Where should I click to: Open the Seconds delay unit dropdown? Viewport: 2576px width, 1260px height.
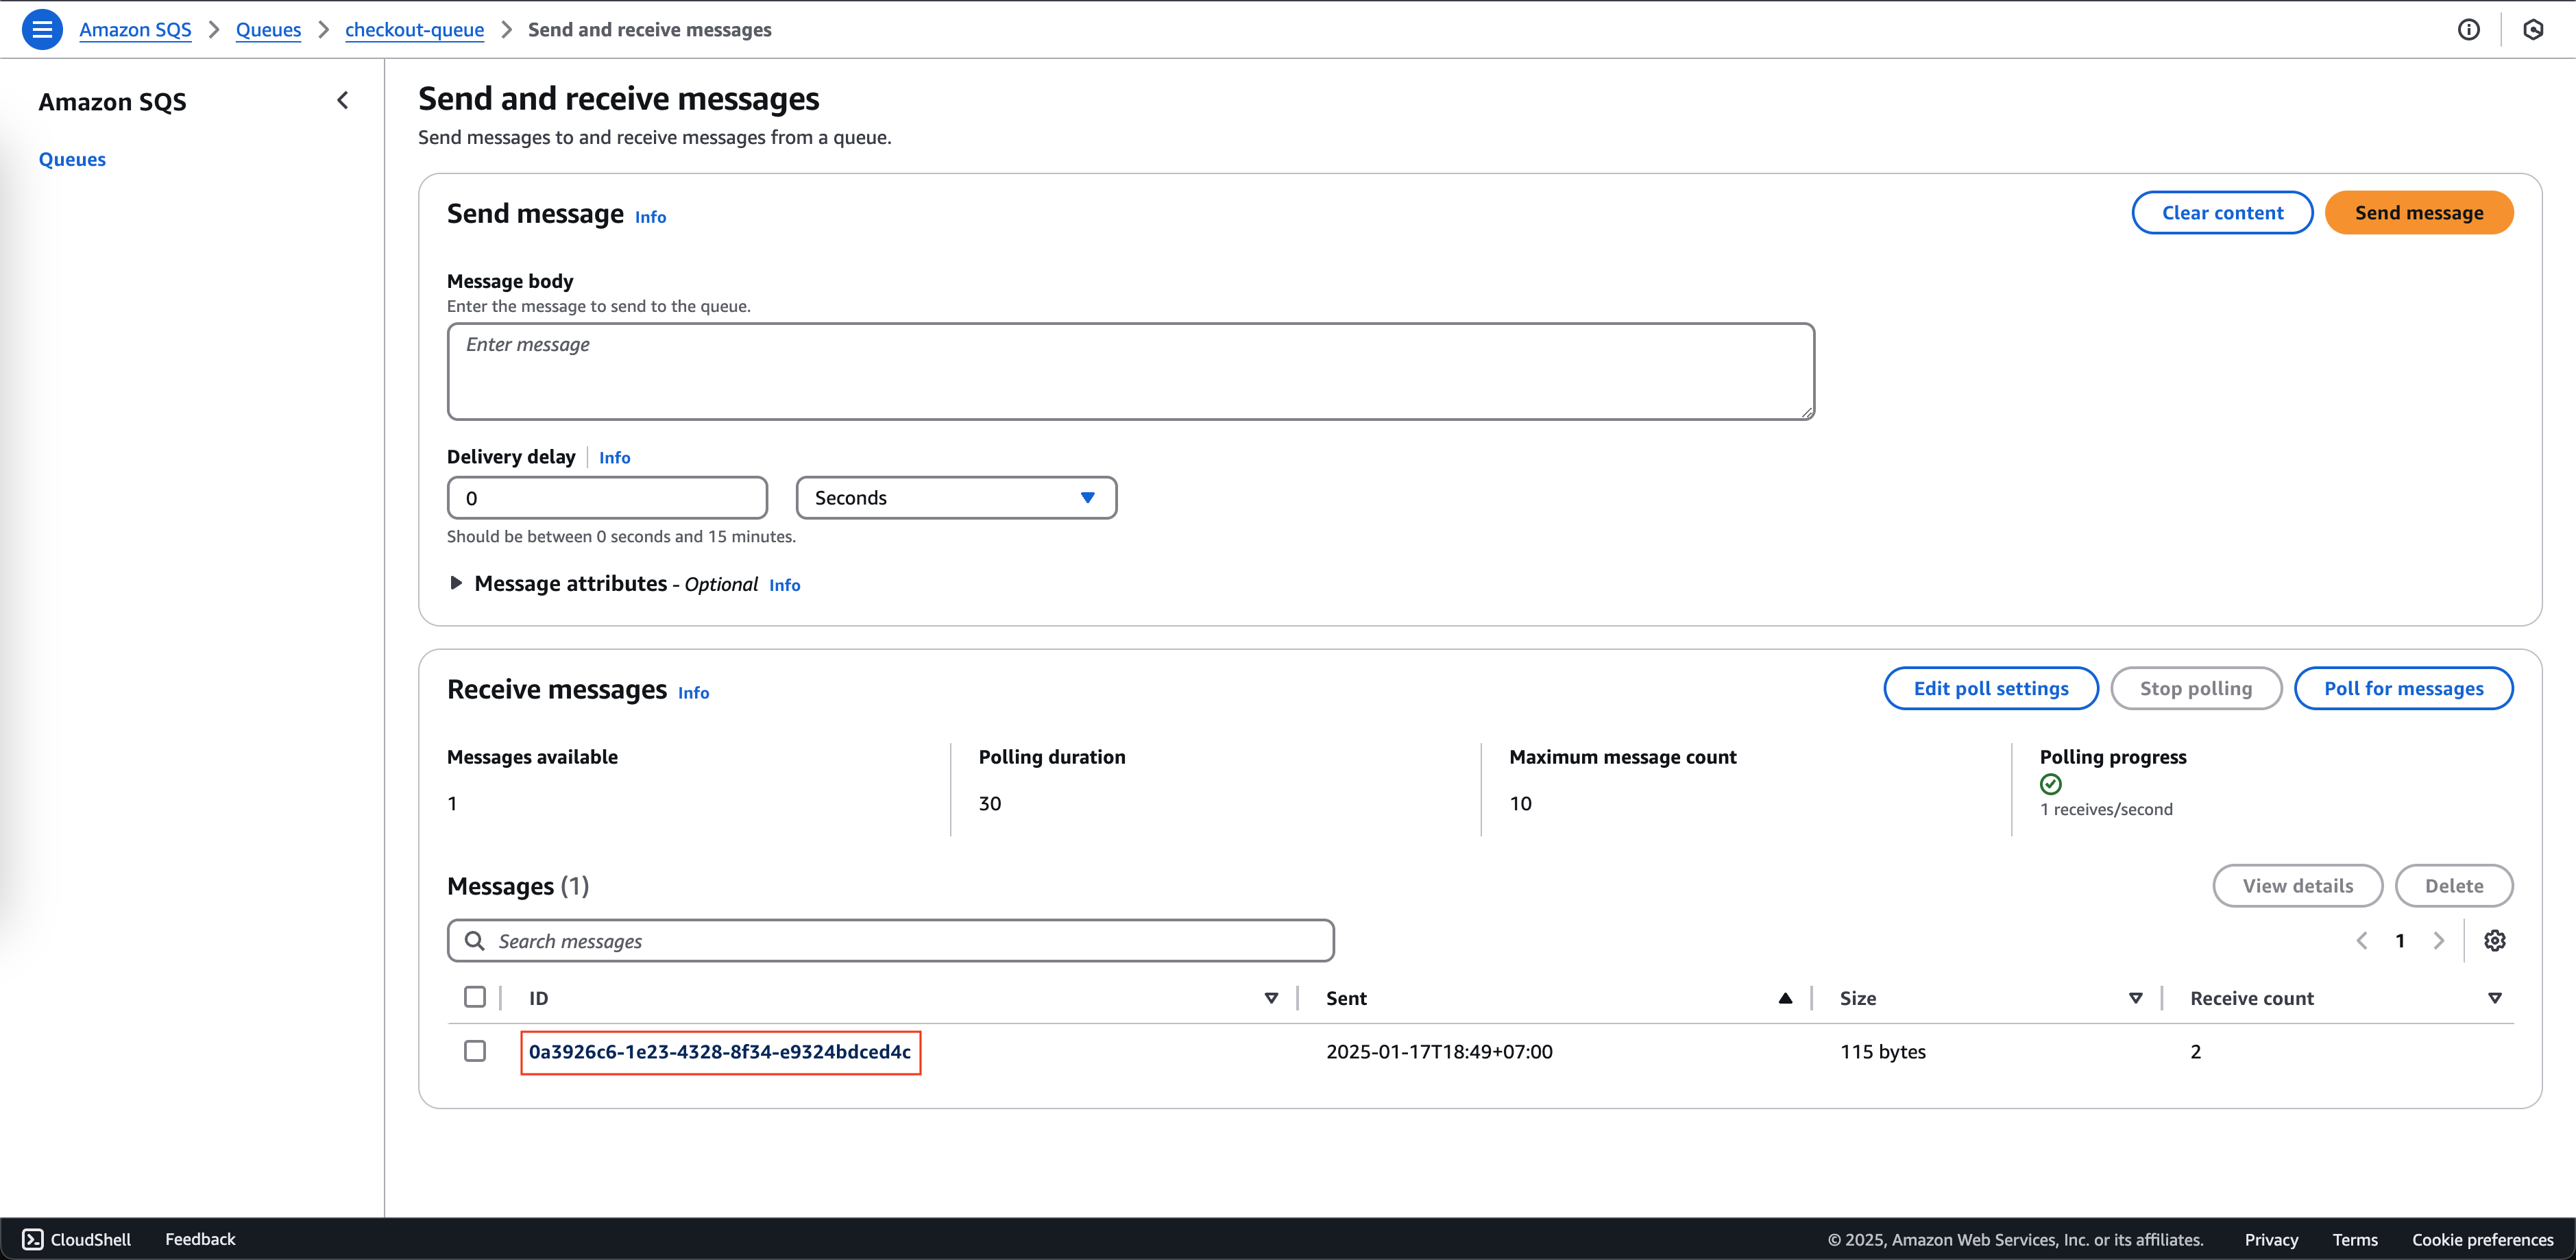(956, 498)
